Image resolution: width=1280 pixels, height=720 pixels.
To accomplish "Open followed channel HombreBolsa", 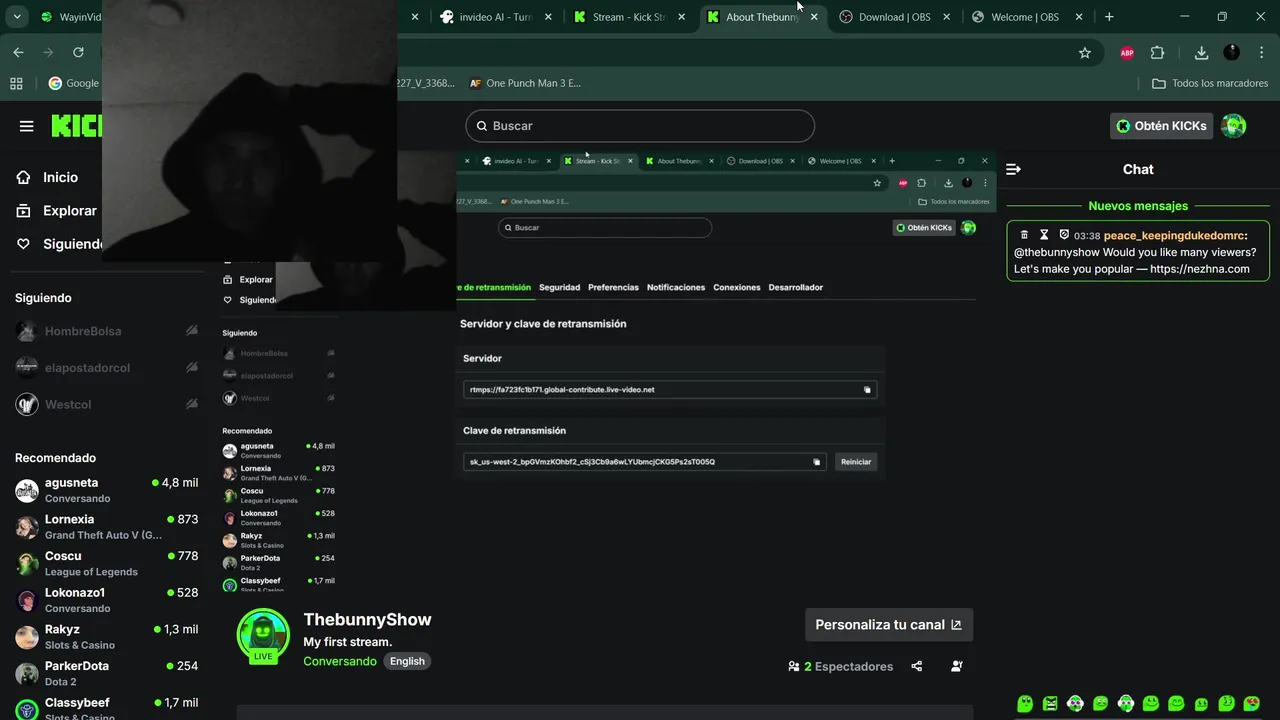I will click(106, 331).
